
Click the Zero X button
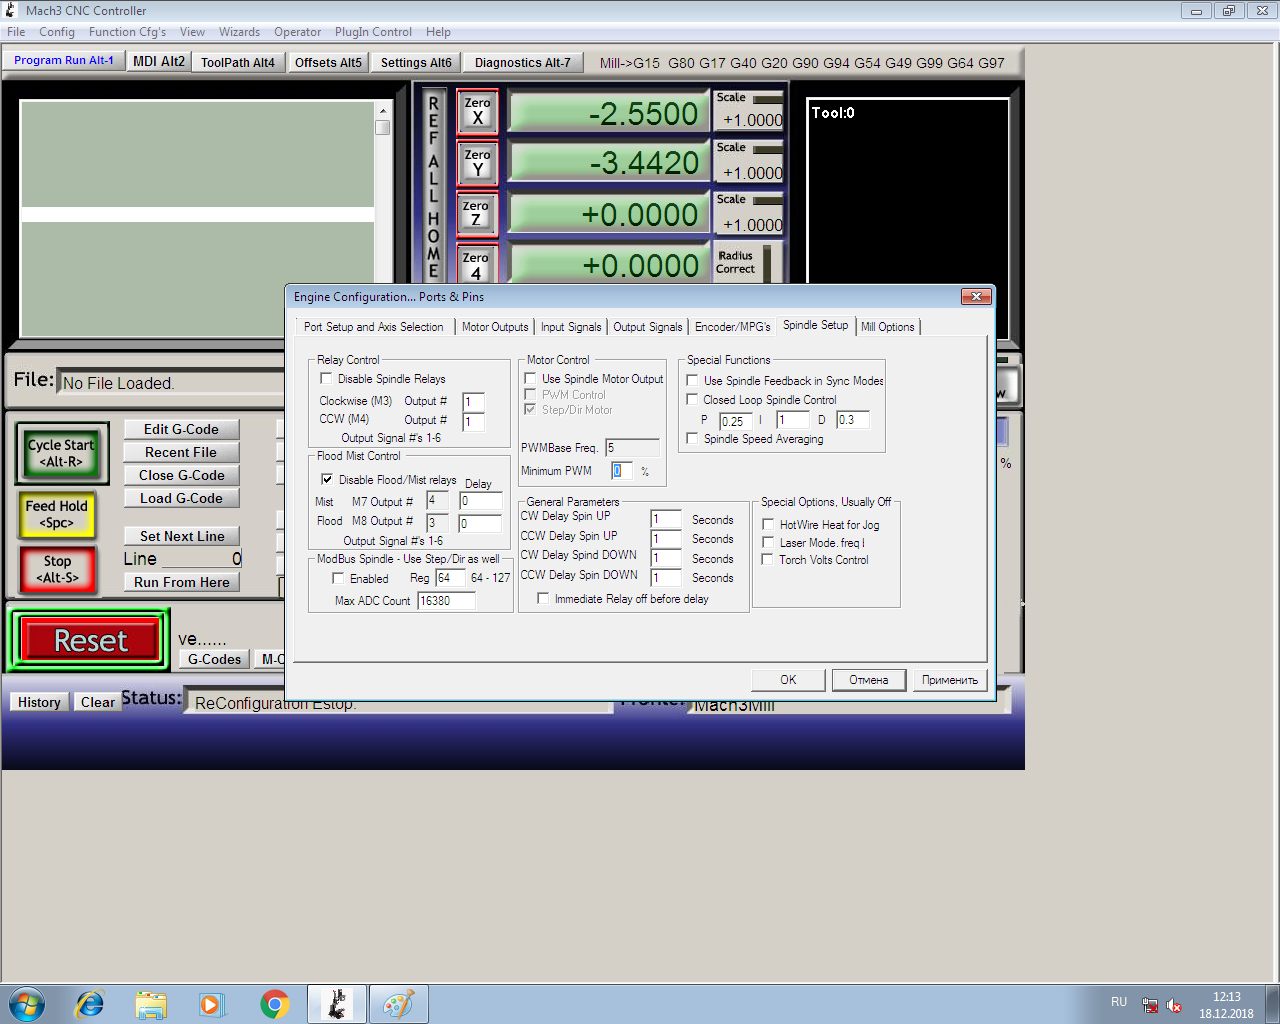pos(478,112)
